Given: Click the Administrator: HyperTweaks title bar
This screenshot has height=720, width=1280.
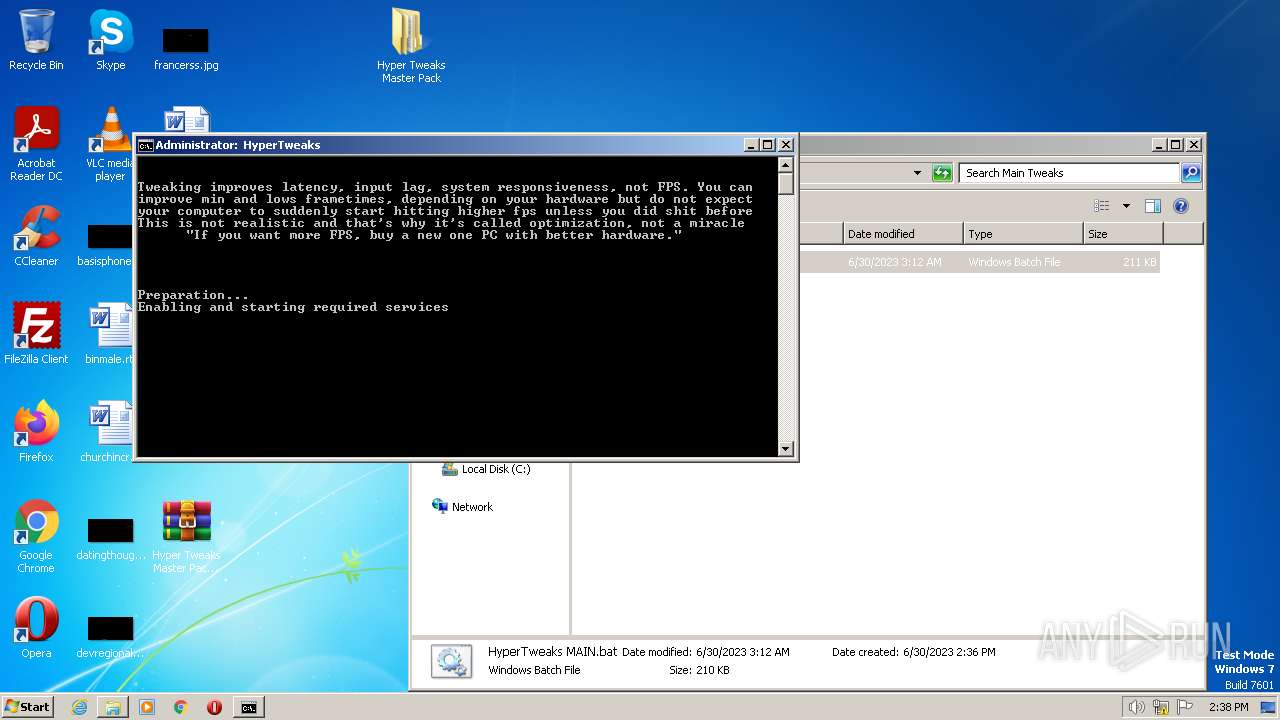Looking at the screenshot, I should pyautogui.click(x=440, y=145).
